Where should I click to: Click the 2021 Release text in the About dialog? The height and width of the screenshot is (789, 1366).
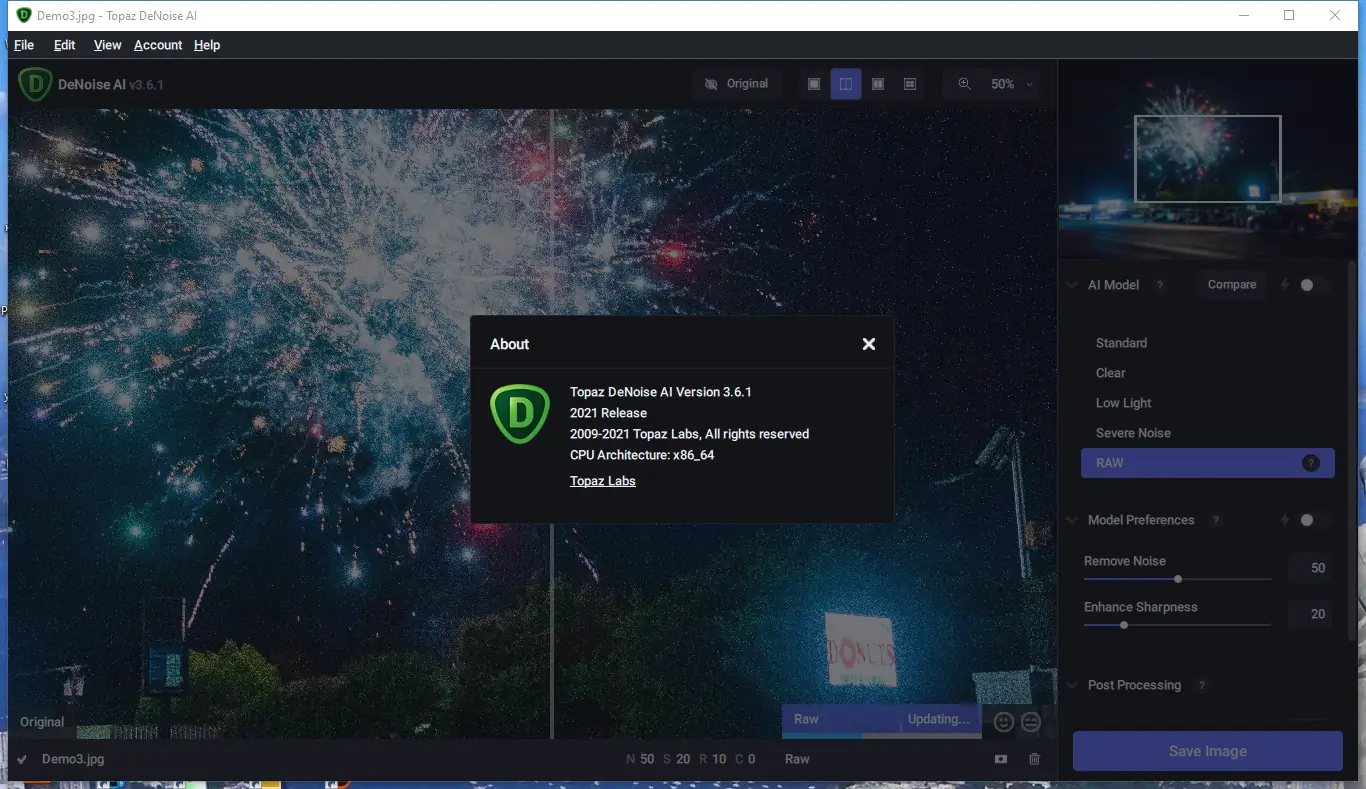point(608,413)
